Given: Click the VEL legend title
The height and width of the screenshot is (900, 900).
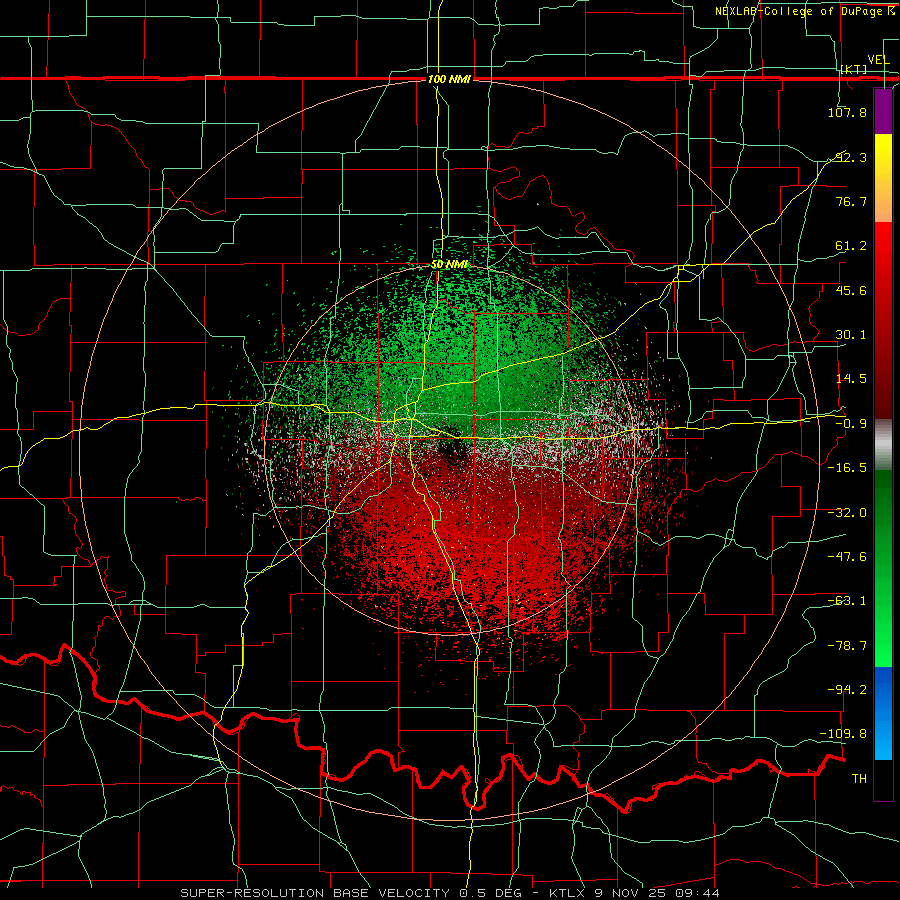Looking at the screenshot, I should click(878, 60).
